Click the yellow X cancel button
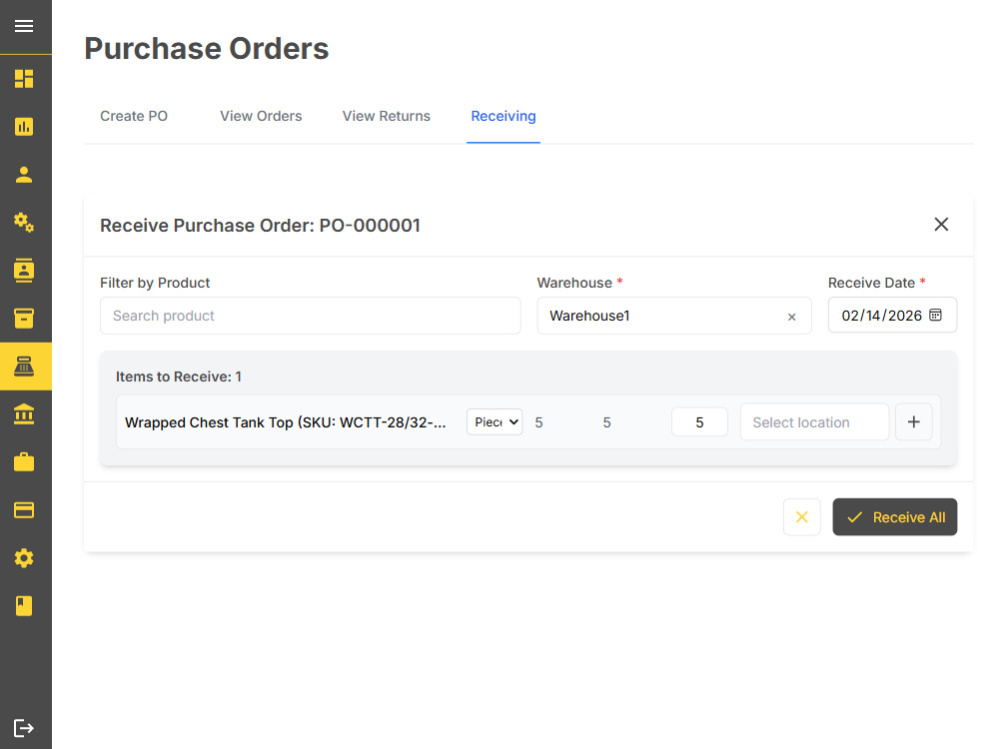1000x749 pixels. point(802,517)
